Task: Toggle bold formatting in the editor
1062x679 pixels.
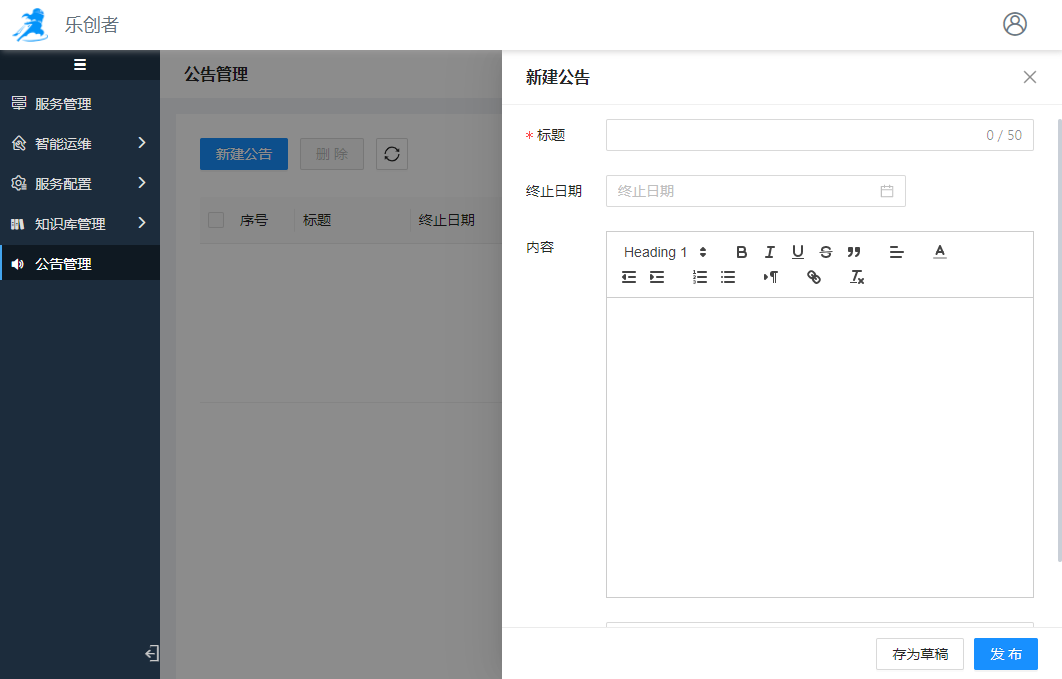Action: point(741,252)
